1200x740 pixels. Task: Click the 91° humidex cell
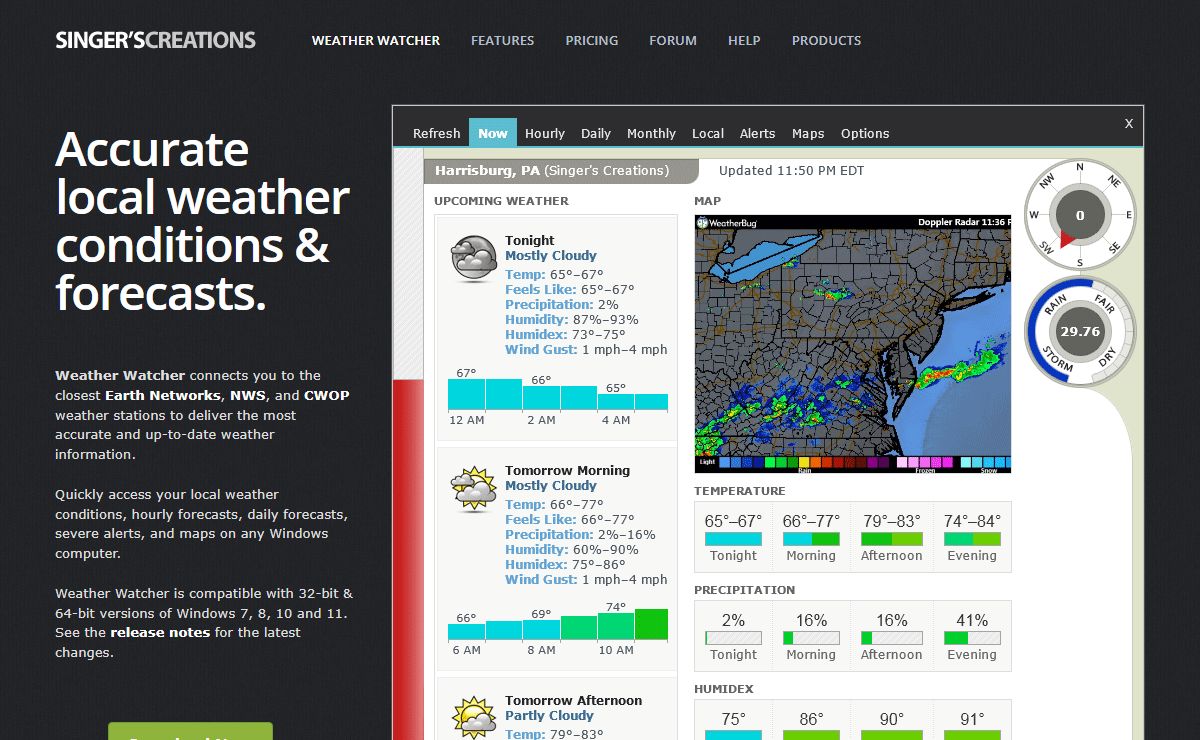tap(972, 720)
